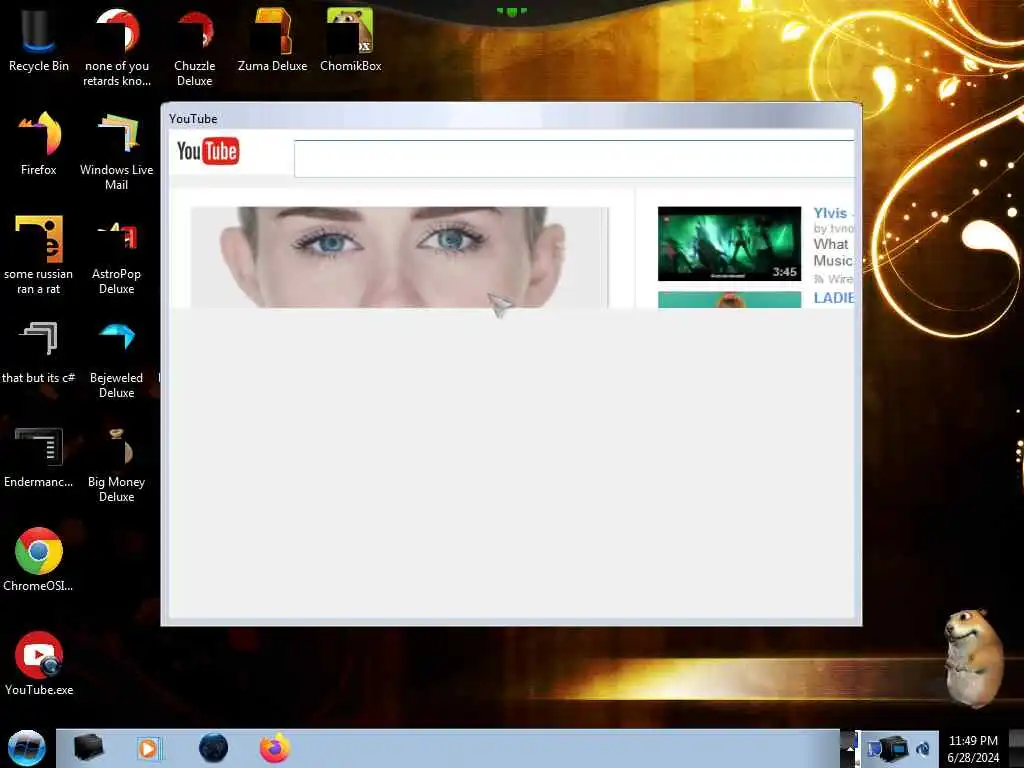Launch the Bejeweled Deluxe desktop icon
The height and width of the screenshot is (768, 1024).
point(117,360)
